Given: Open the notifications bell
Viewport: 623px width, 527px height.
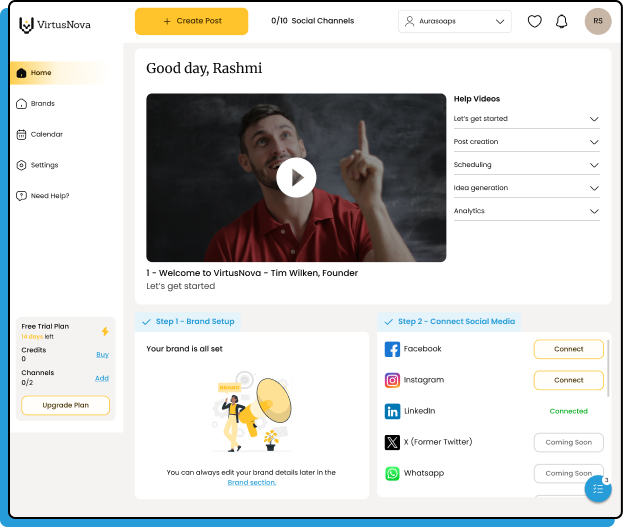Looking at the screenshot, I should 562,21.
